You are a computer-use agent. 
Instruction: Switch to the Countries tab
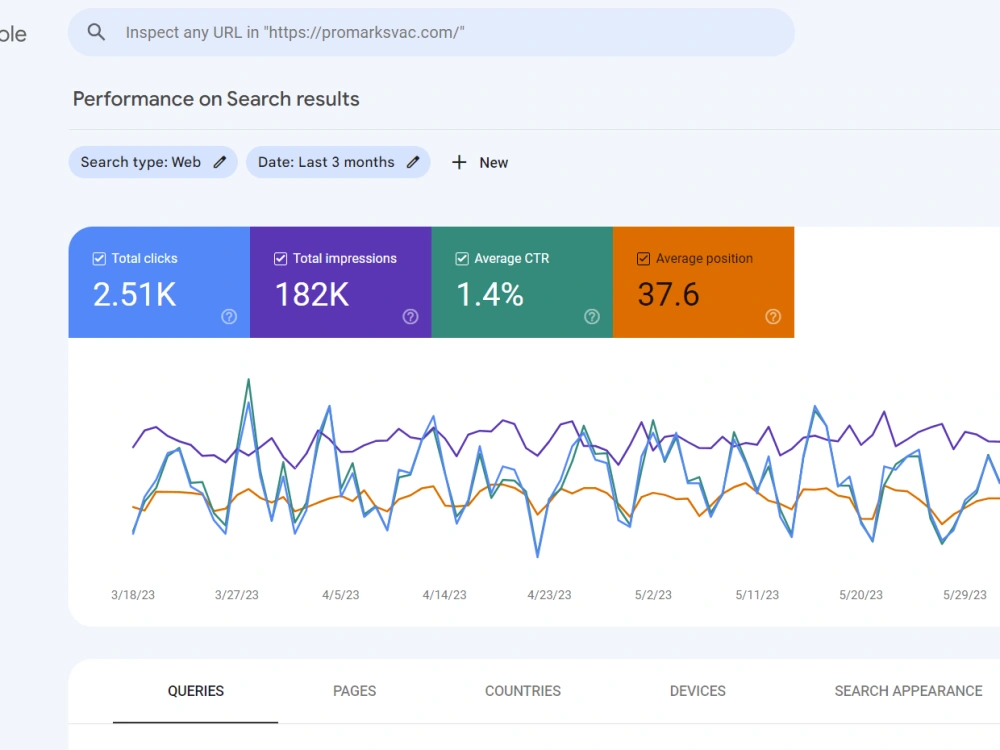point(523,691)
